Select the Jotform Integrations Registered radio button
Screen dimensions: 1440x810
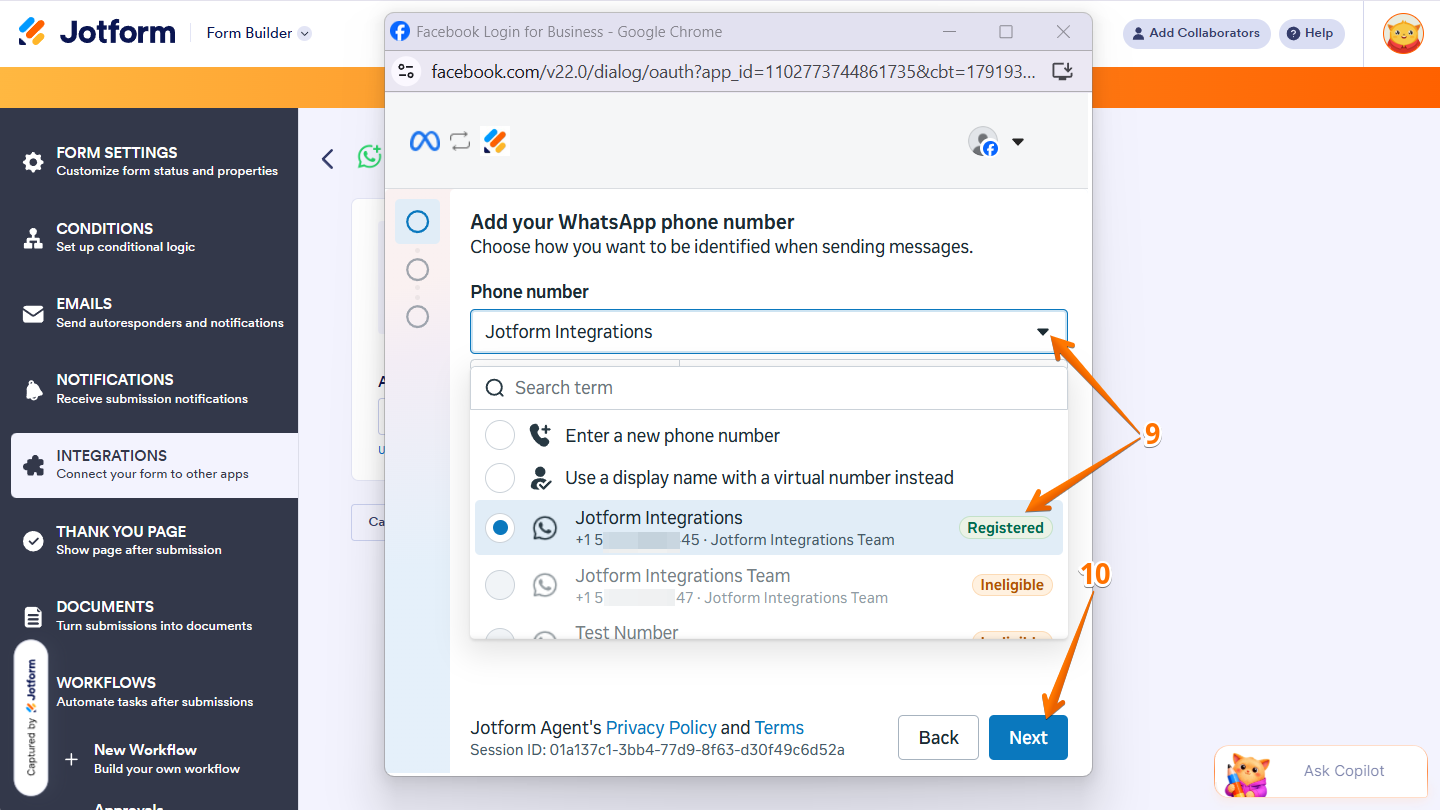pos(500,527)
